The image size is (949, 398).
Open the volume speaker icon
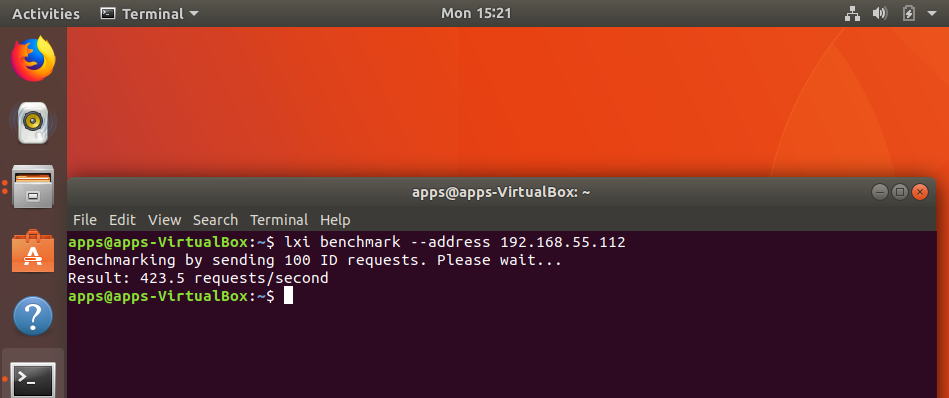tap(879, 13)
